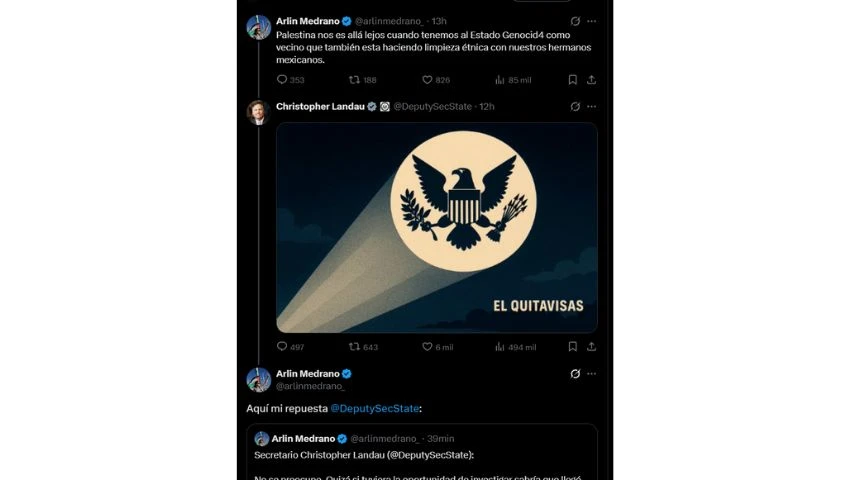
Task: Like the tweet with 826 likes
Action: pos(427,80)
